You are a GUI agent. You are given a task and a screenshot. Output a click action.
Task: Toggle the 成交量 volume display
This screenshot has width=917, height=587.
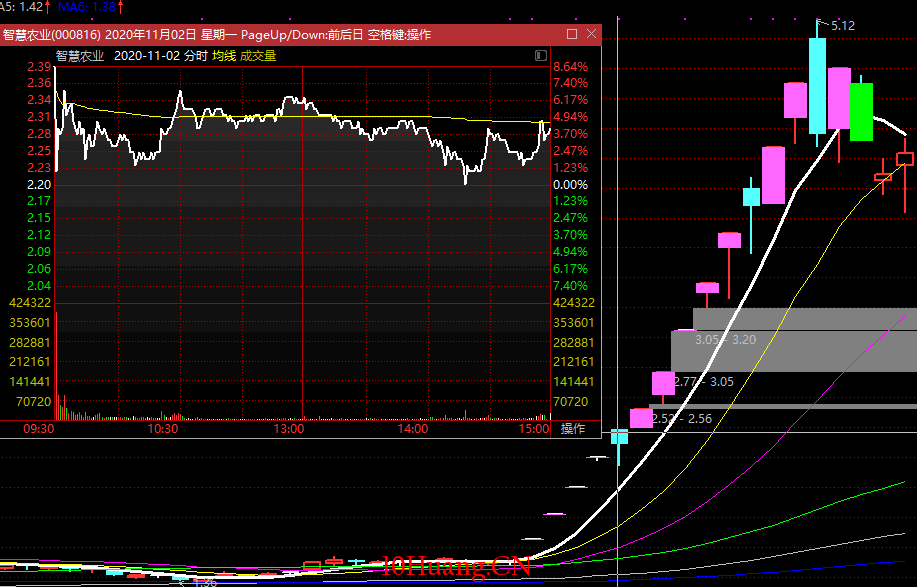pyautogui.click(x=257, y=56)
